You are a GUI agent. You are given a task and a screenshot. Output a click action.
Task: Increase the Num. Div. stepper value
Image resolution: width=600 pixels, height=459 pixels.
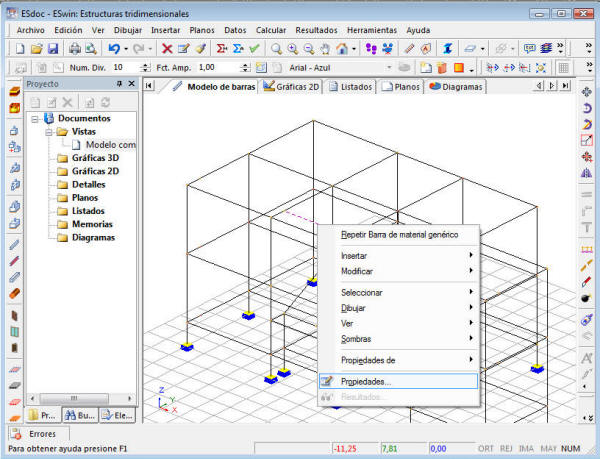145,65
